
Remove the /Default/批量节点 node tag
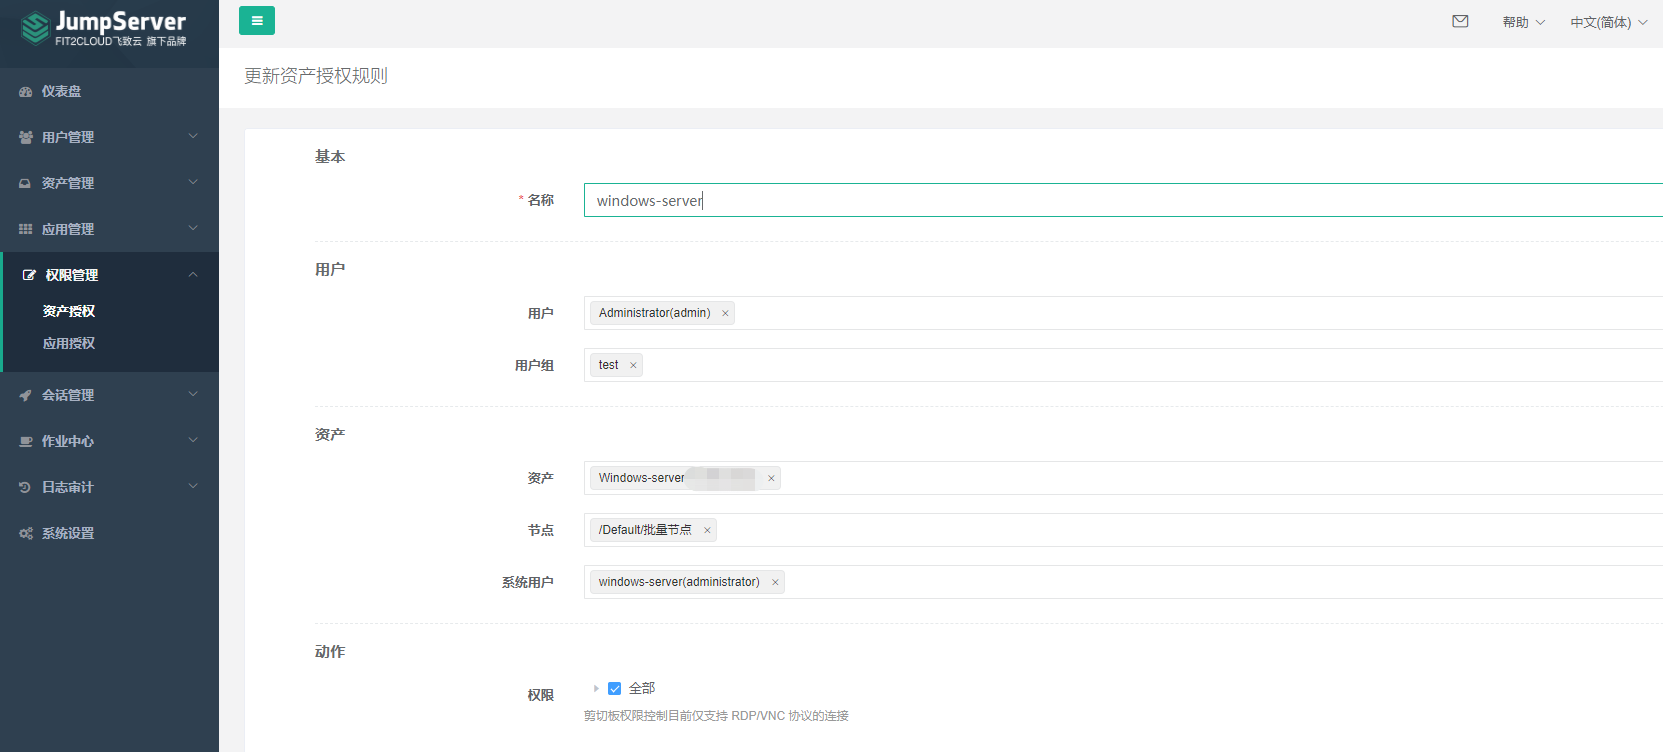point(707,530)
